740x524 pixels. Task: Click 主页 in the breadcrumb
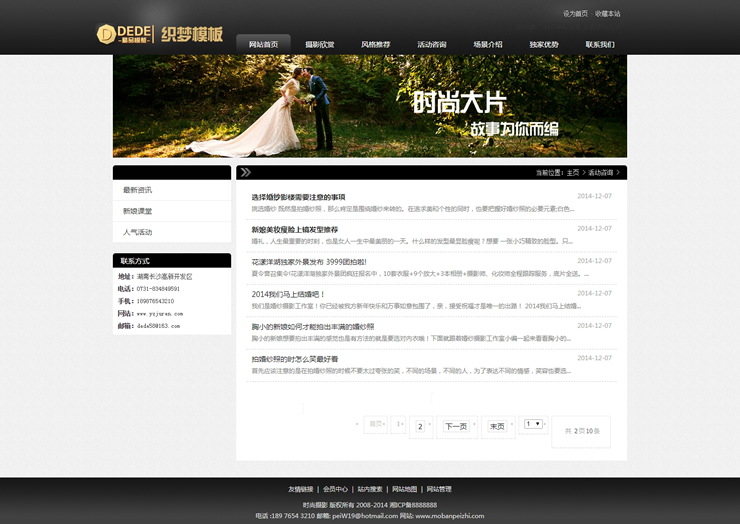[573, 173]
